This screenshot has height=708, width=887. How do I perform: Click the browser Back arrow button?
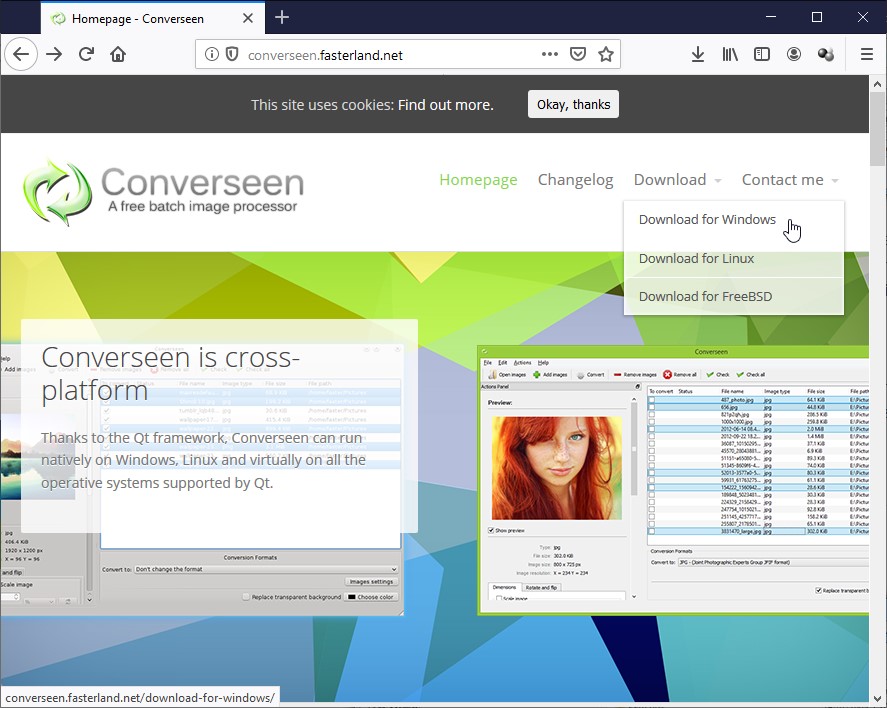21,55
